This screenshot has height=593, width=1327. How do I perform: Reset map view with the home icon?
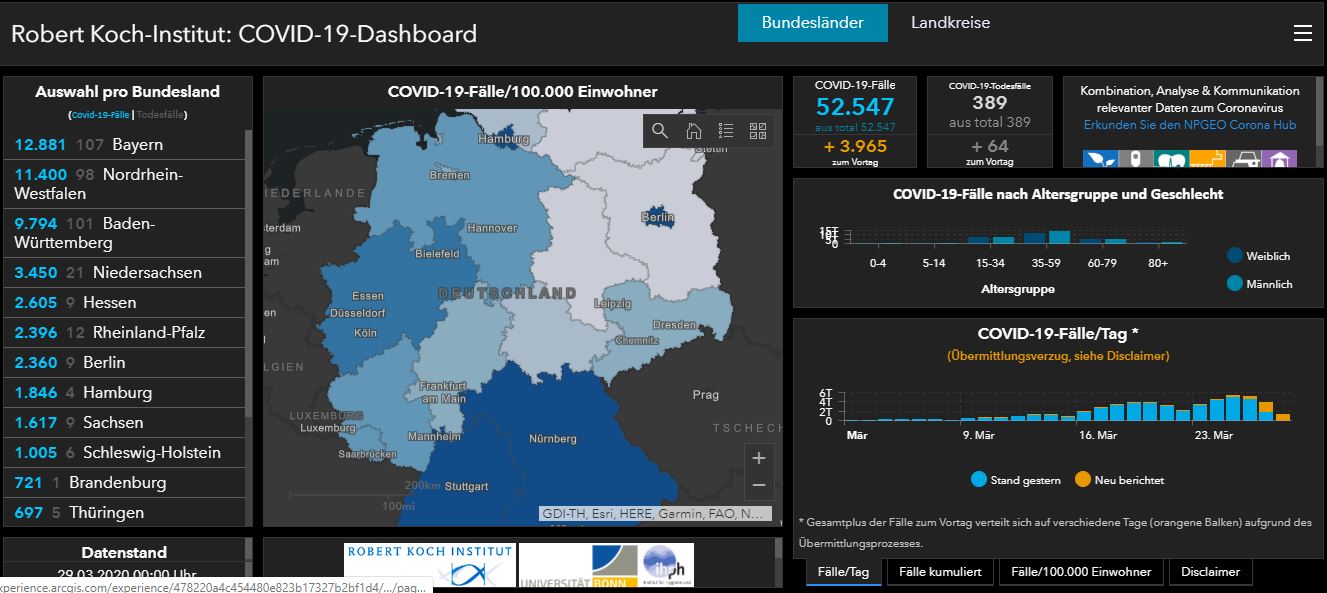[x=694, y=129]
